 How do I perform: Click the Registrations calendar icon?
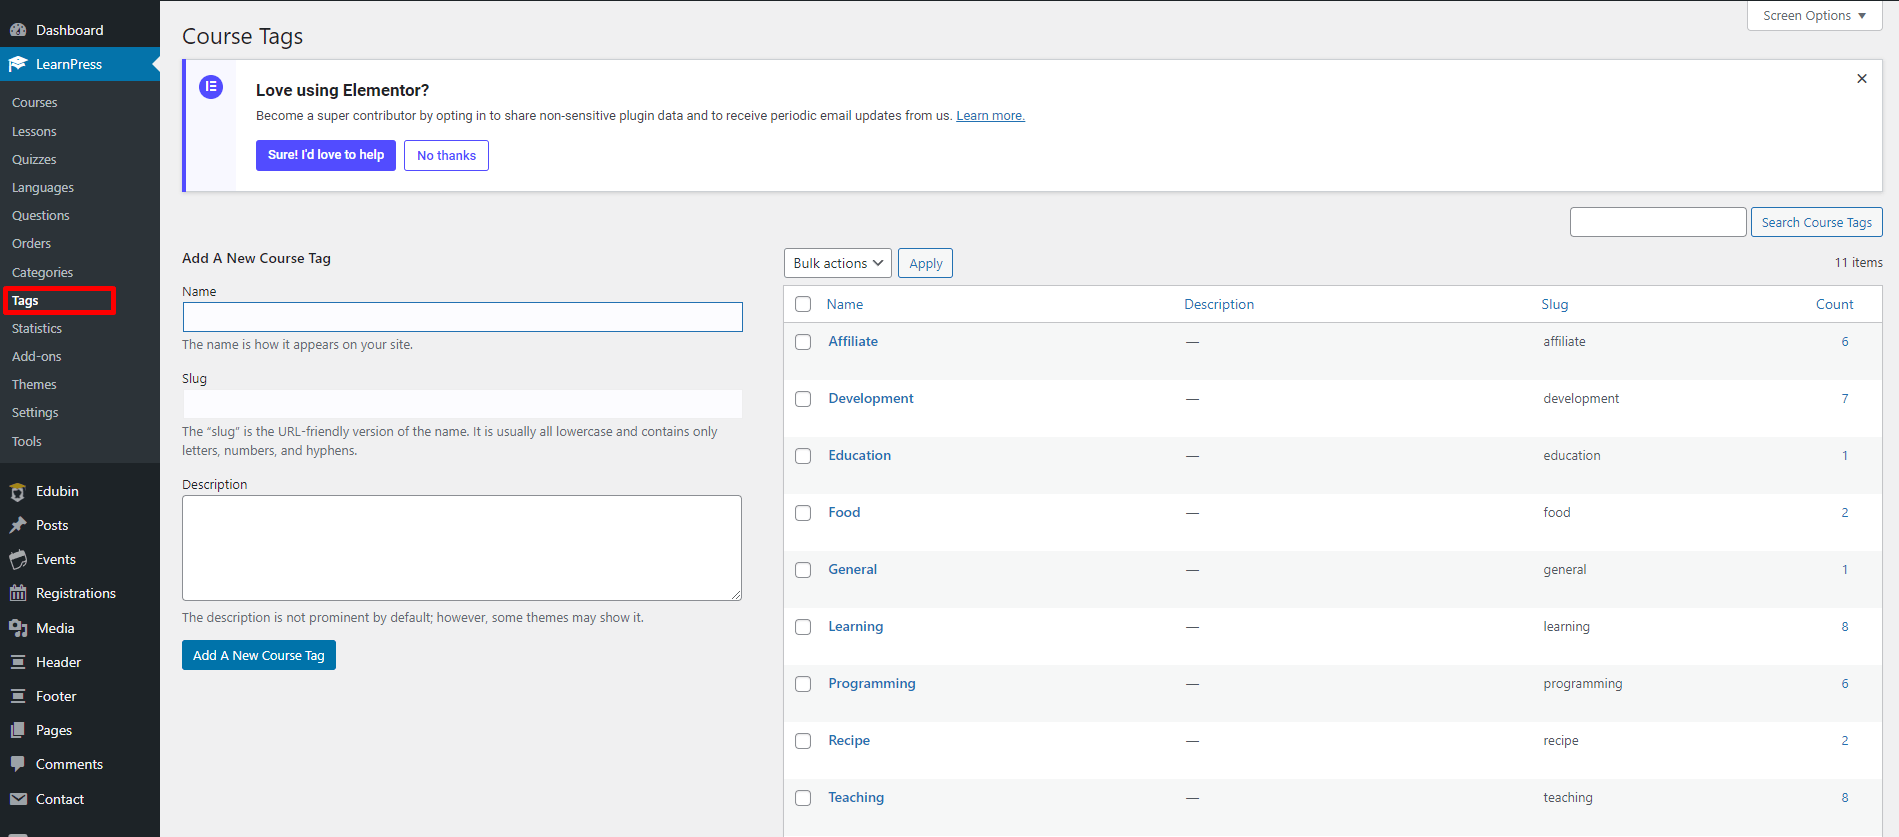pos(18,594)
